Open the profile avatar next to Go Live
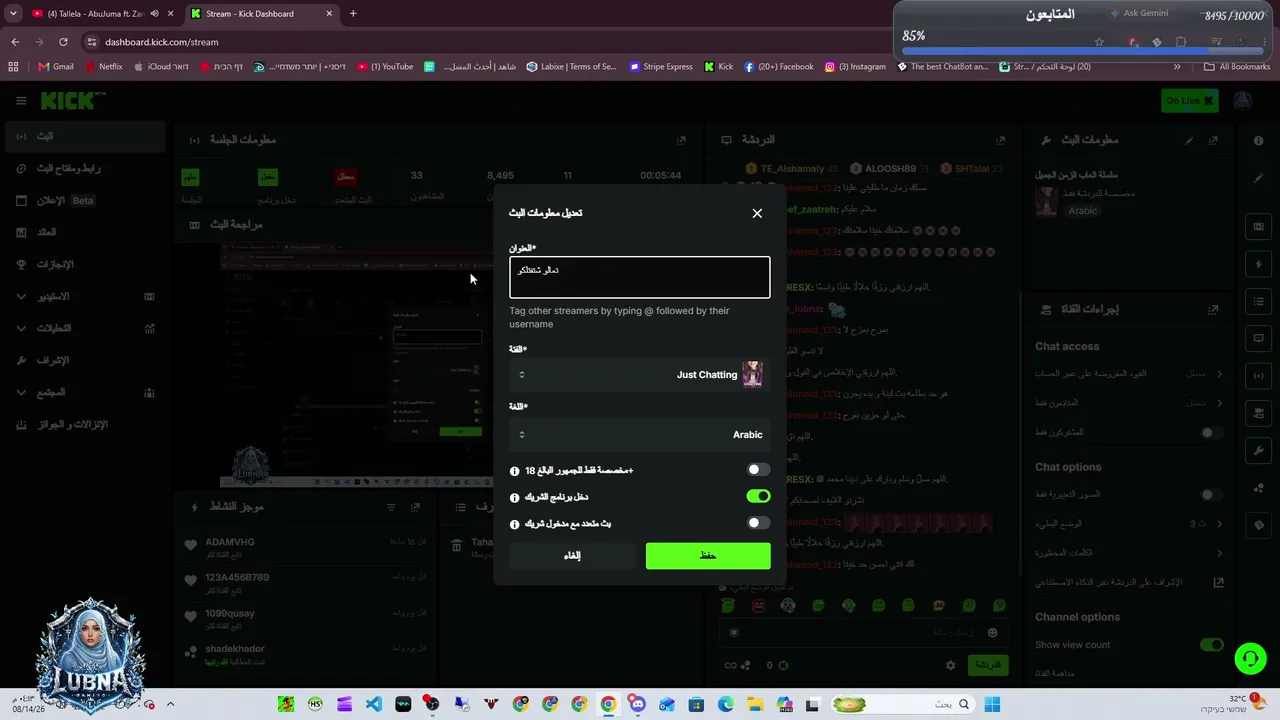This screenshot has width=1280, height=720. point(1242,100)
